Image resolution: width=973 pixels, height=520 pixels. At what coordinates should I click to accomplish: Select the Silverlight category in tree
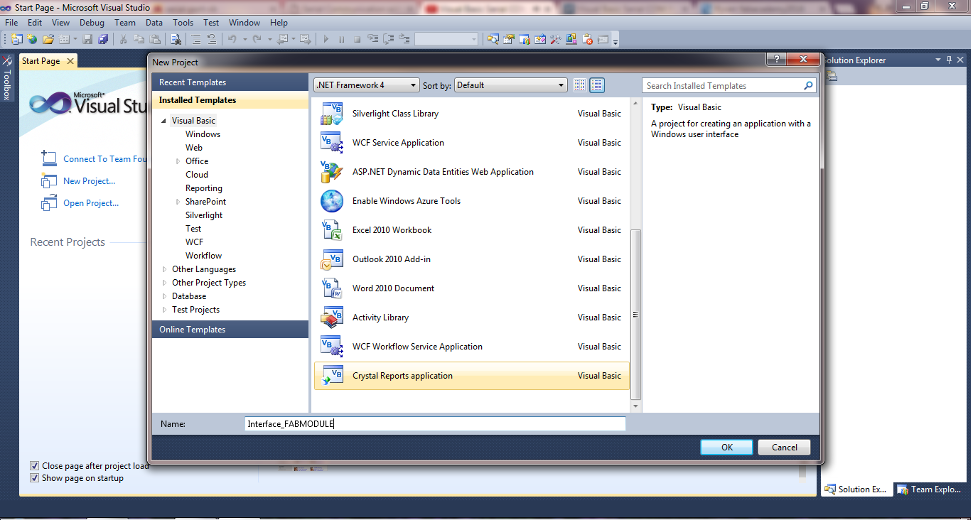[x=204, y=215]
